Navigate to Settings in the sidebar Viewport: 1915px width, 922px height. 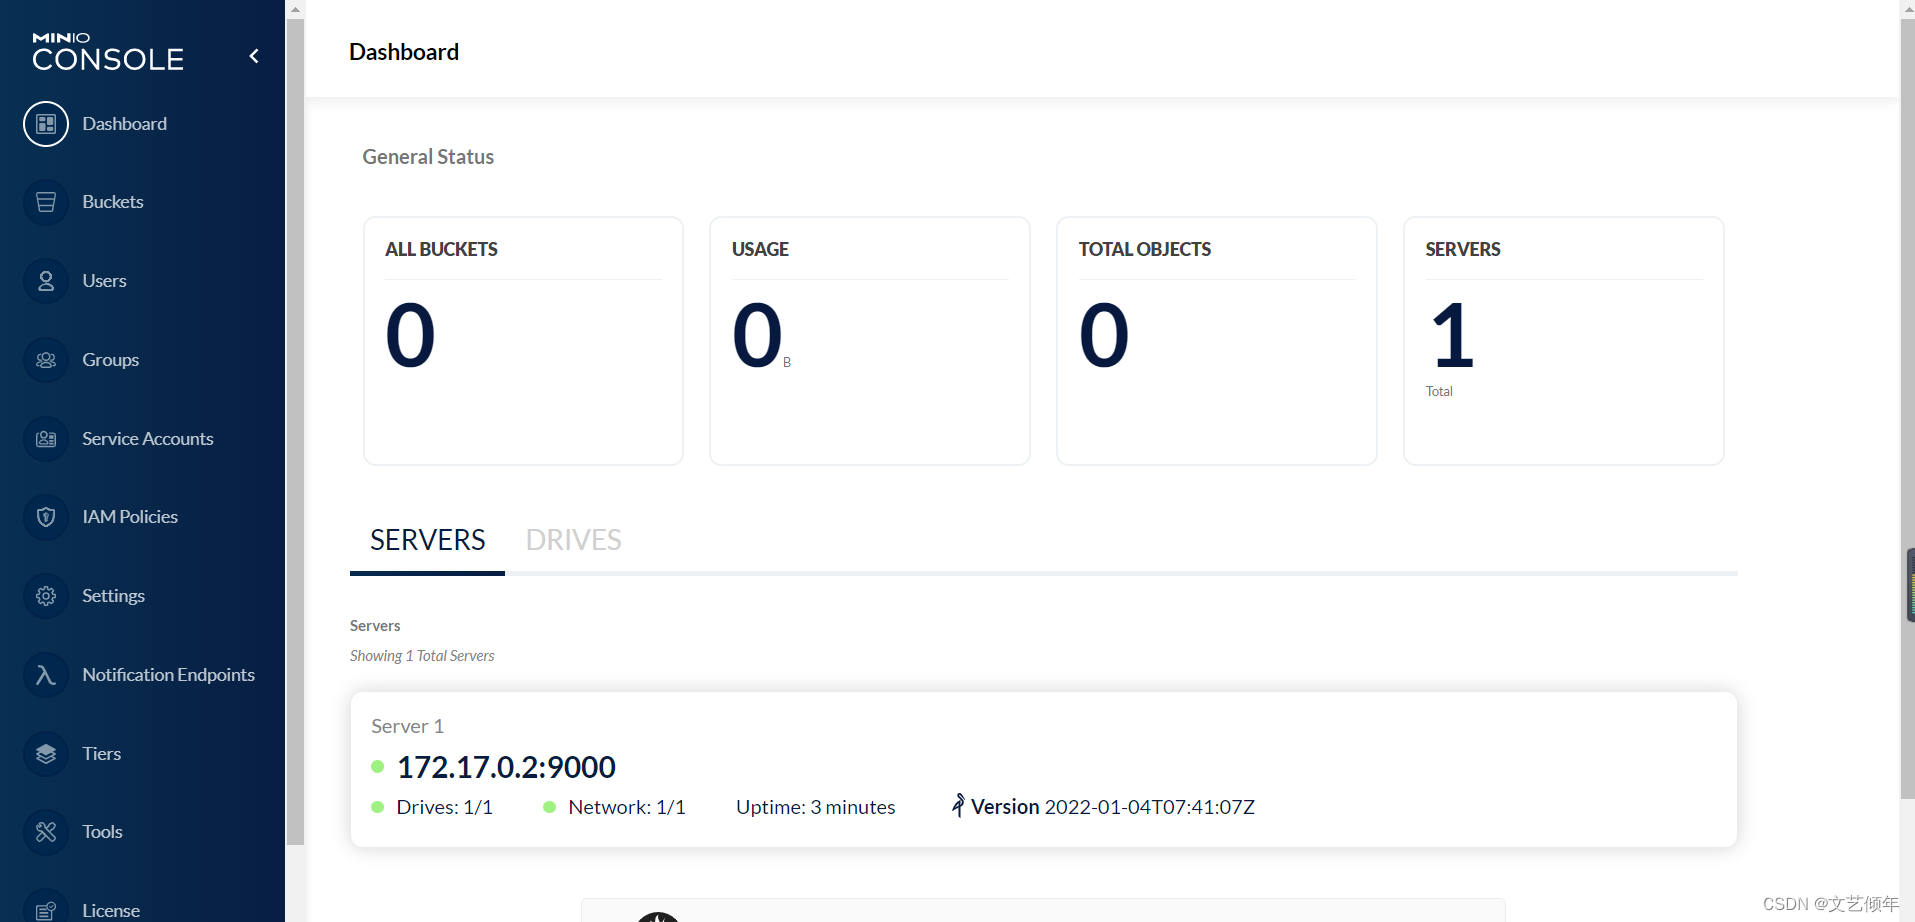point(113,596)
